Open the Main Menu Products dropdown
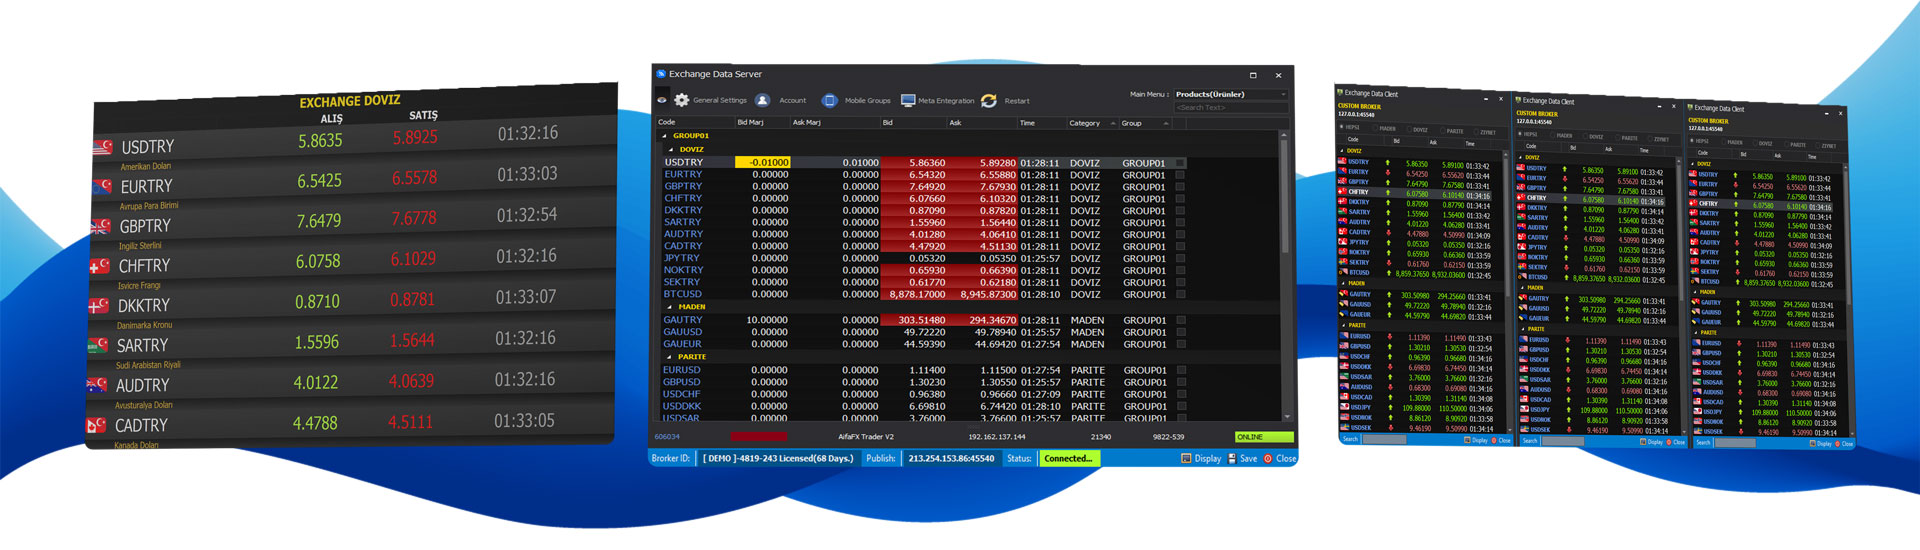The image size is (1920, 550). pyautogui.click(x=1230, y=94)
